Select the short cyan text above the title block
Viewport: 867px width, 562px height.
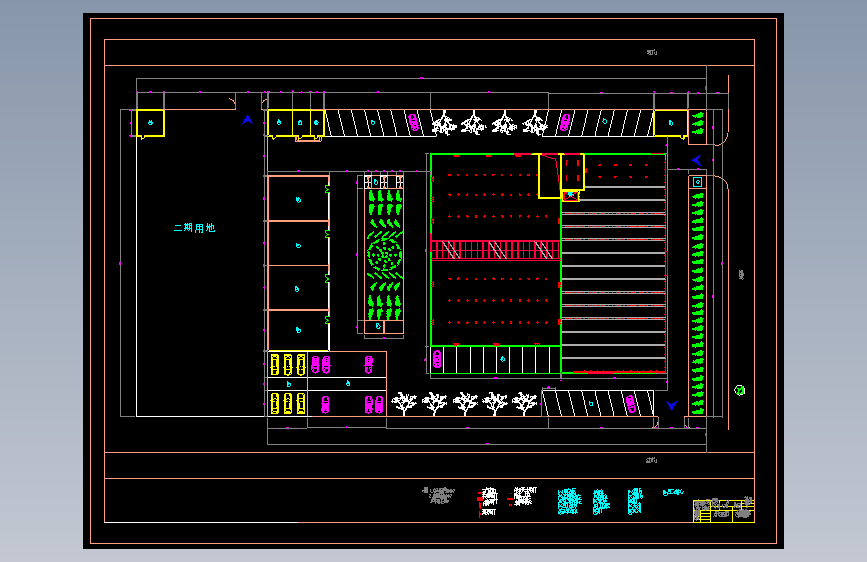(x=673, y=492)
